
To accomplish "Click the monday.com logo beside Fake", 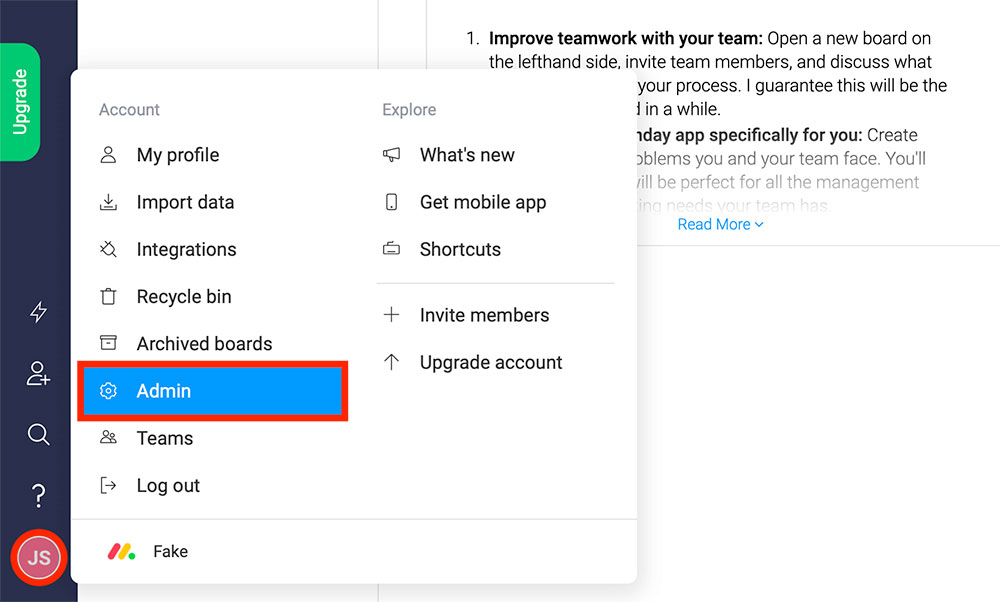I will 122,551.
